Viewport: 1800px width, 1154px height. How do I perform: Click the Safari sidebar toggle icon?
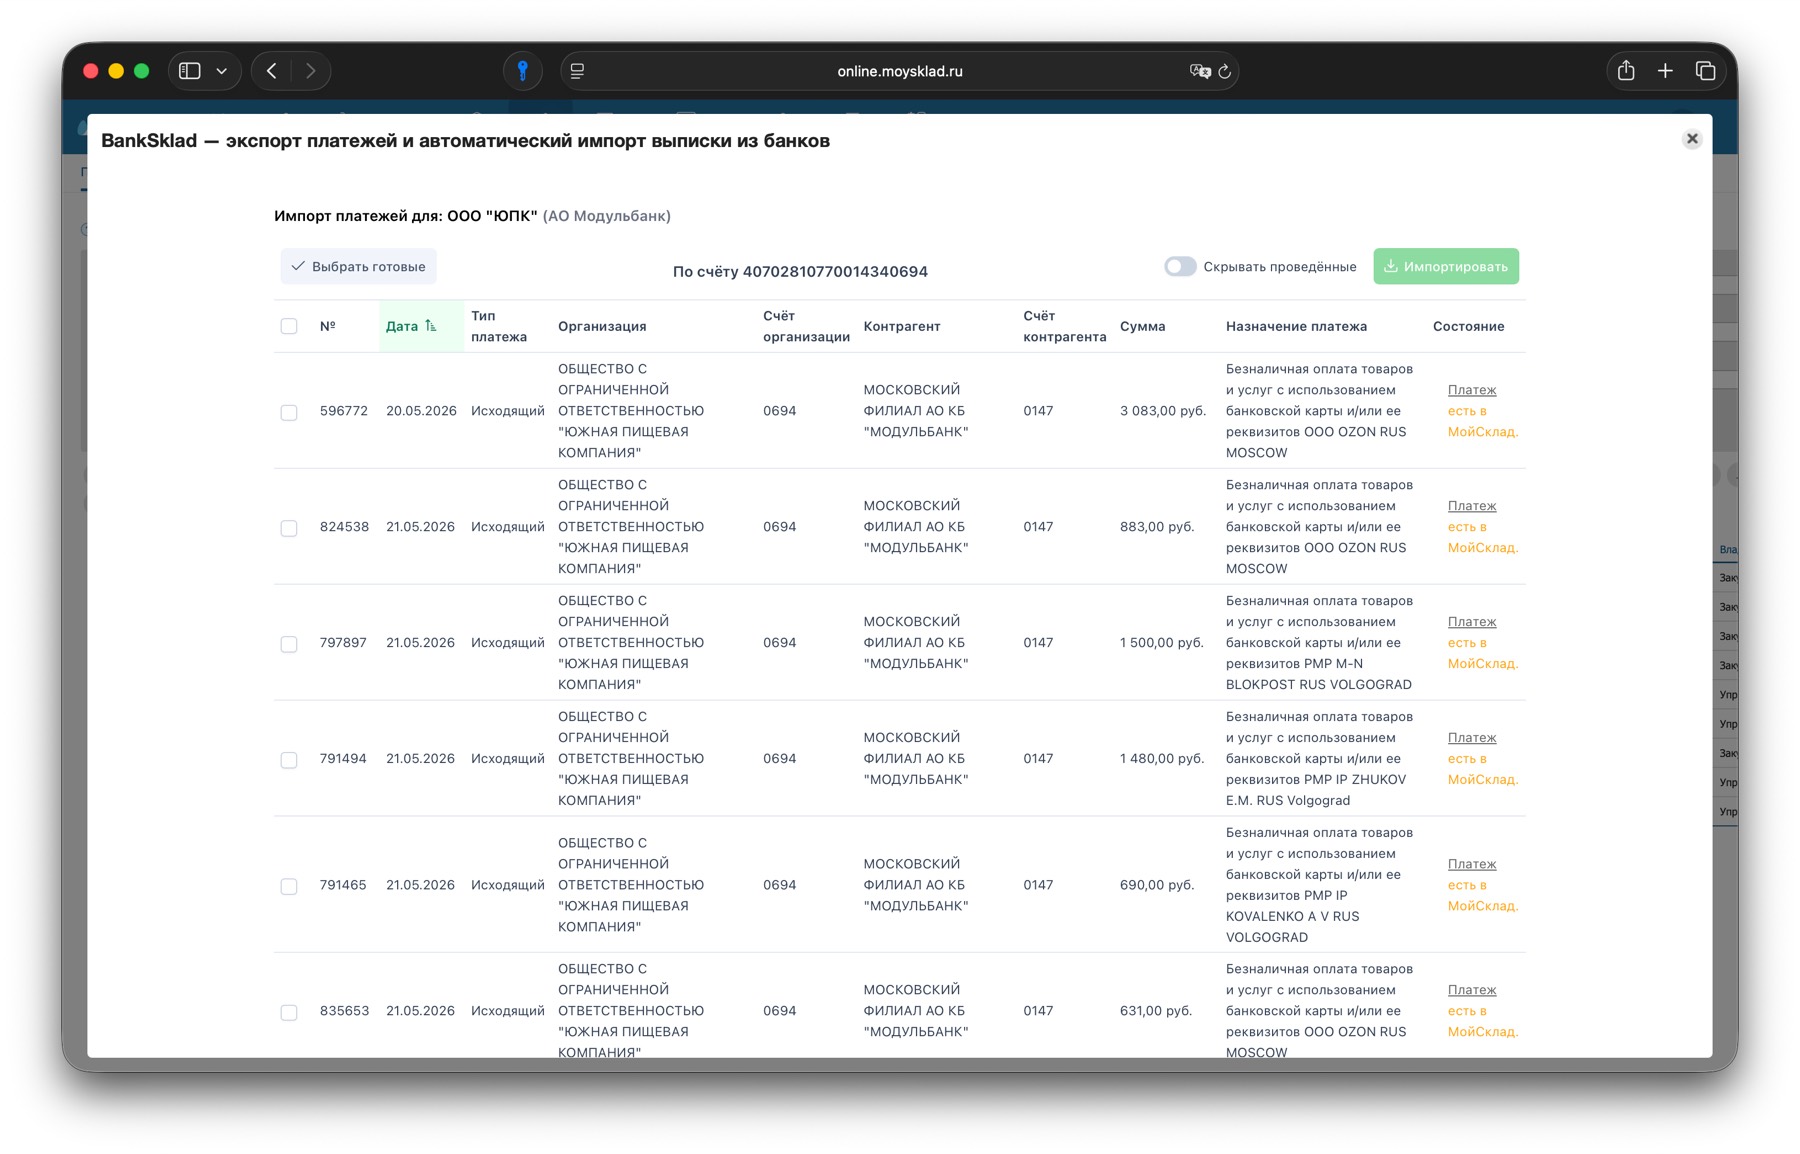190,71
